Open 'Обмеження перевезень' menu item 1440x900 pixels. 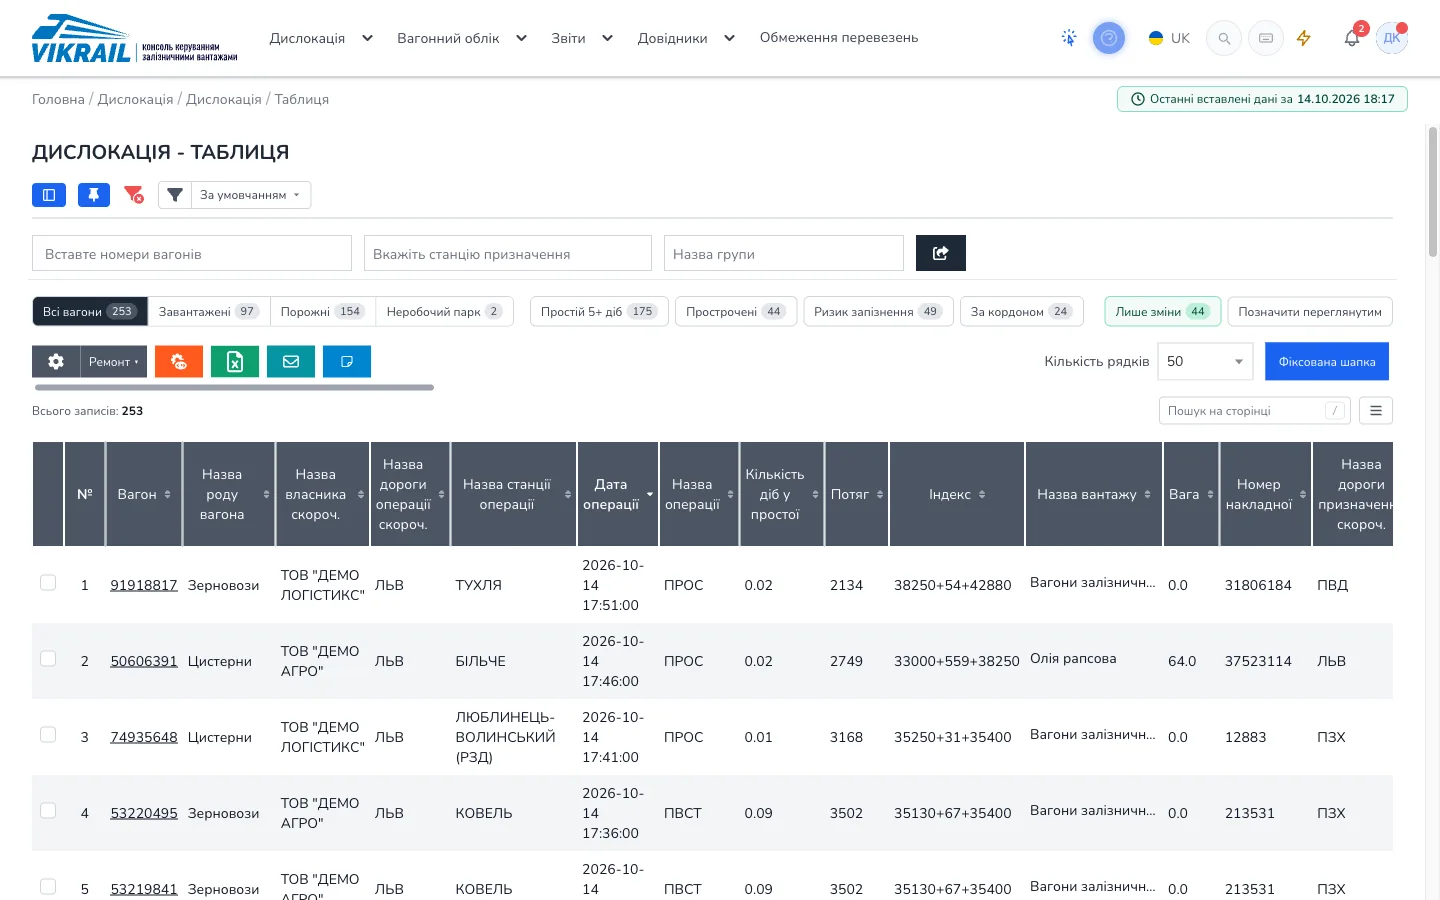pos(839,38)
